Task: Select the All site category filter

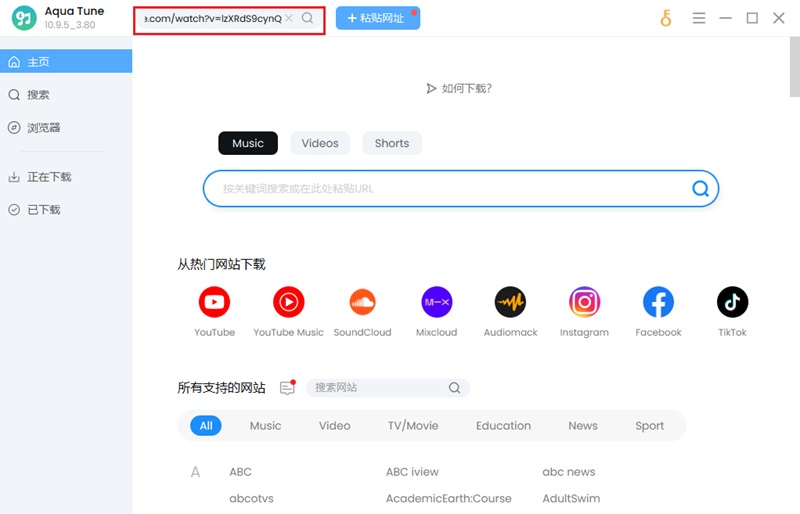Action: [x=206, y=426]
